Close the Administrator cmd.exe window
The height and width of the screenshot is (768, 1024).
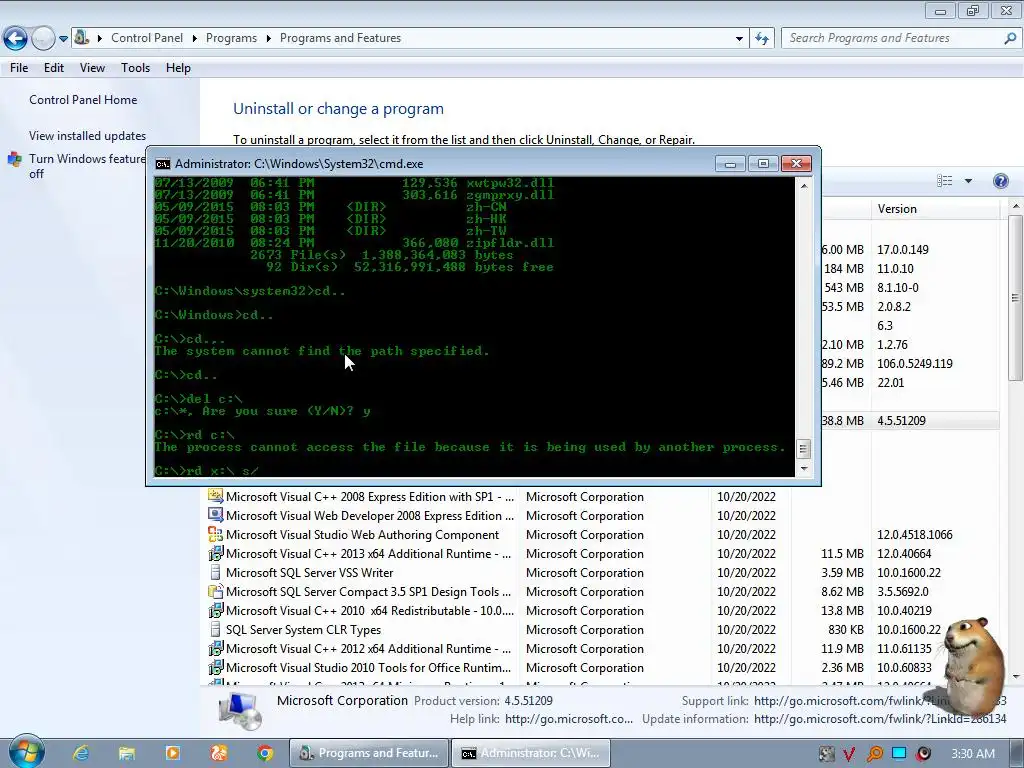(796, 163)
